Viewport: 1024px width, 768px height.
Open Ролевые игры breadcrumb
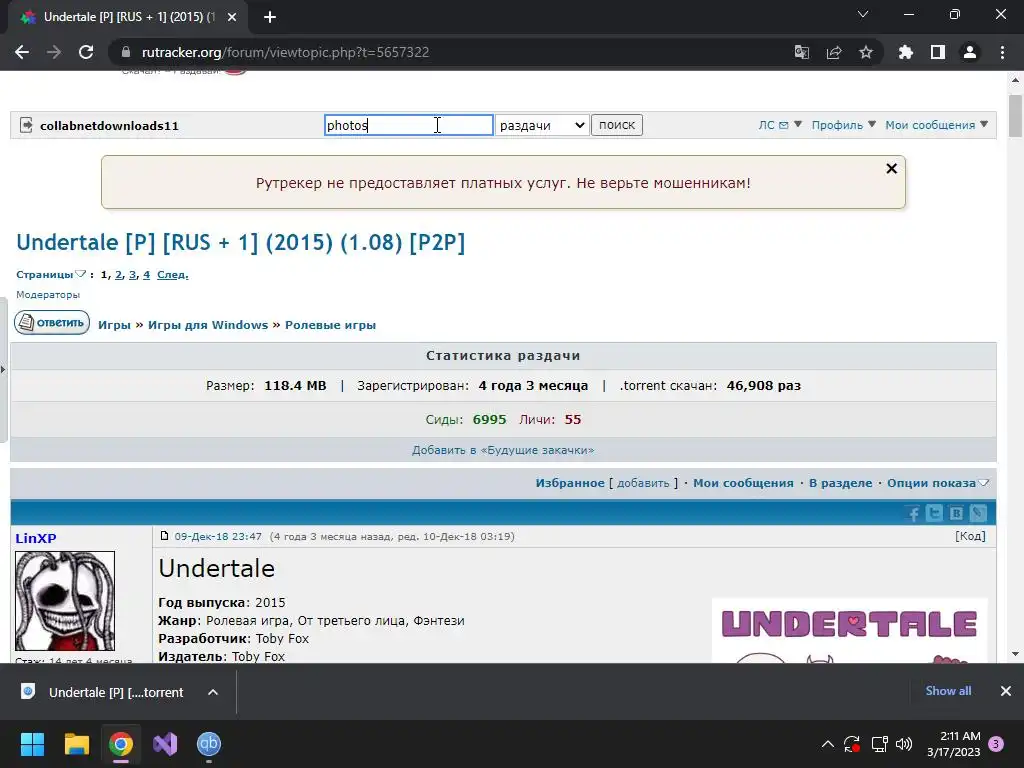(330, 325)
